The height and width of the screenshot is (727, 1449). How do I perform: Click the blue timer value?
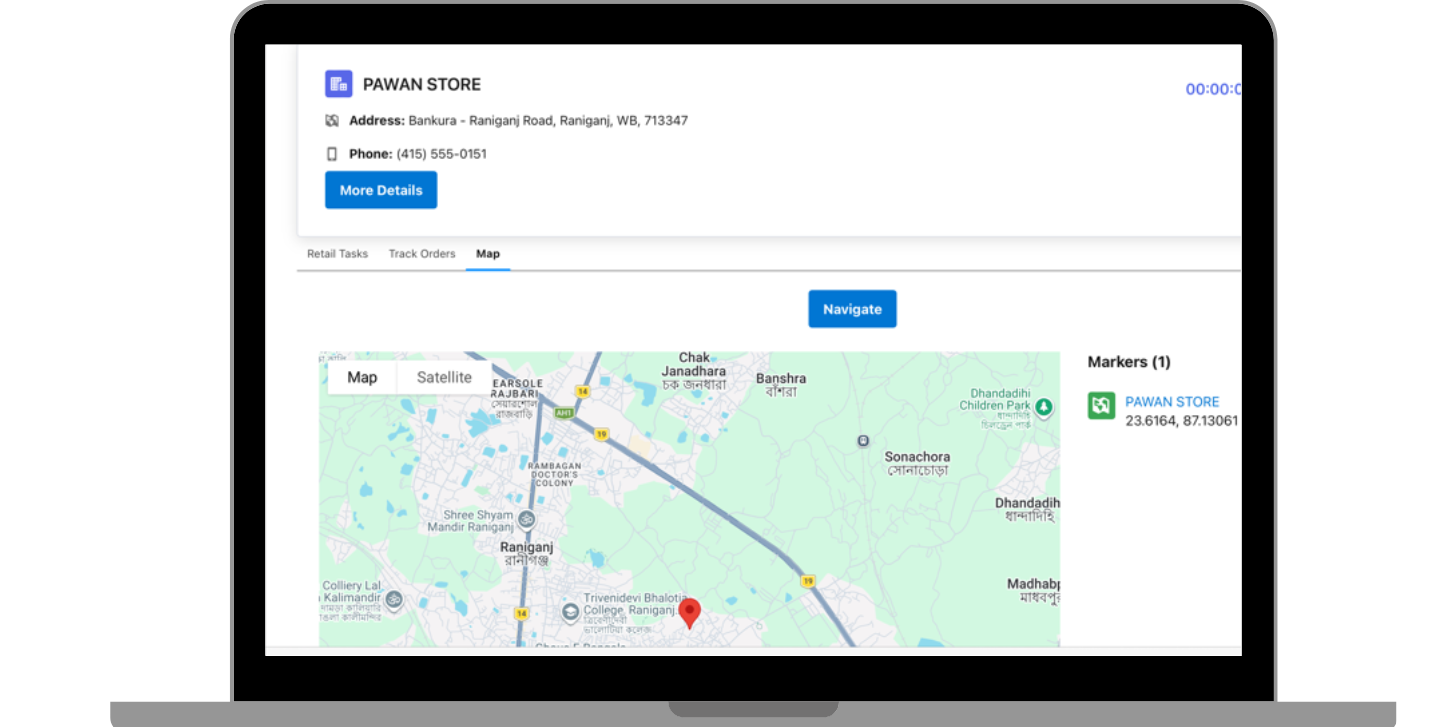point(1213,89)
